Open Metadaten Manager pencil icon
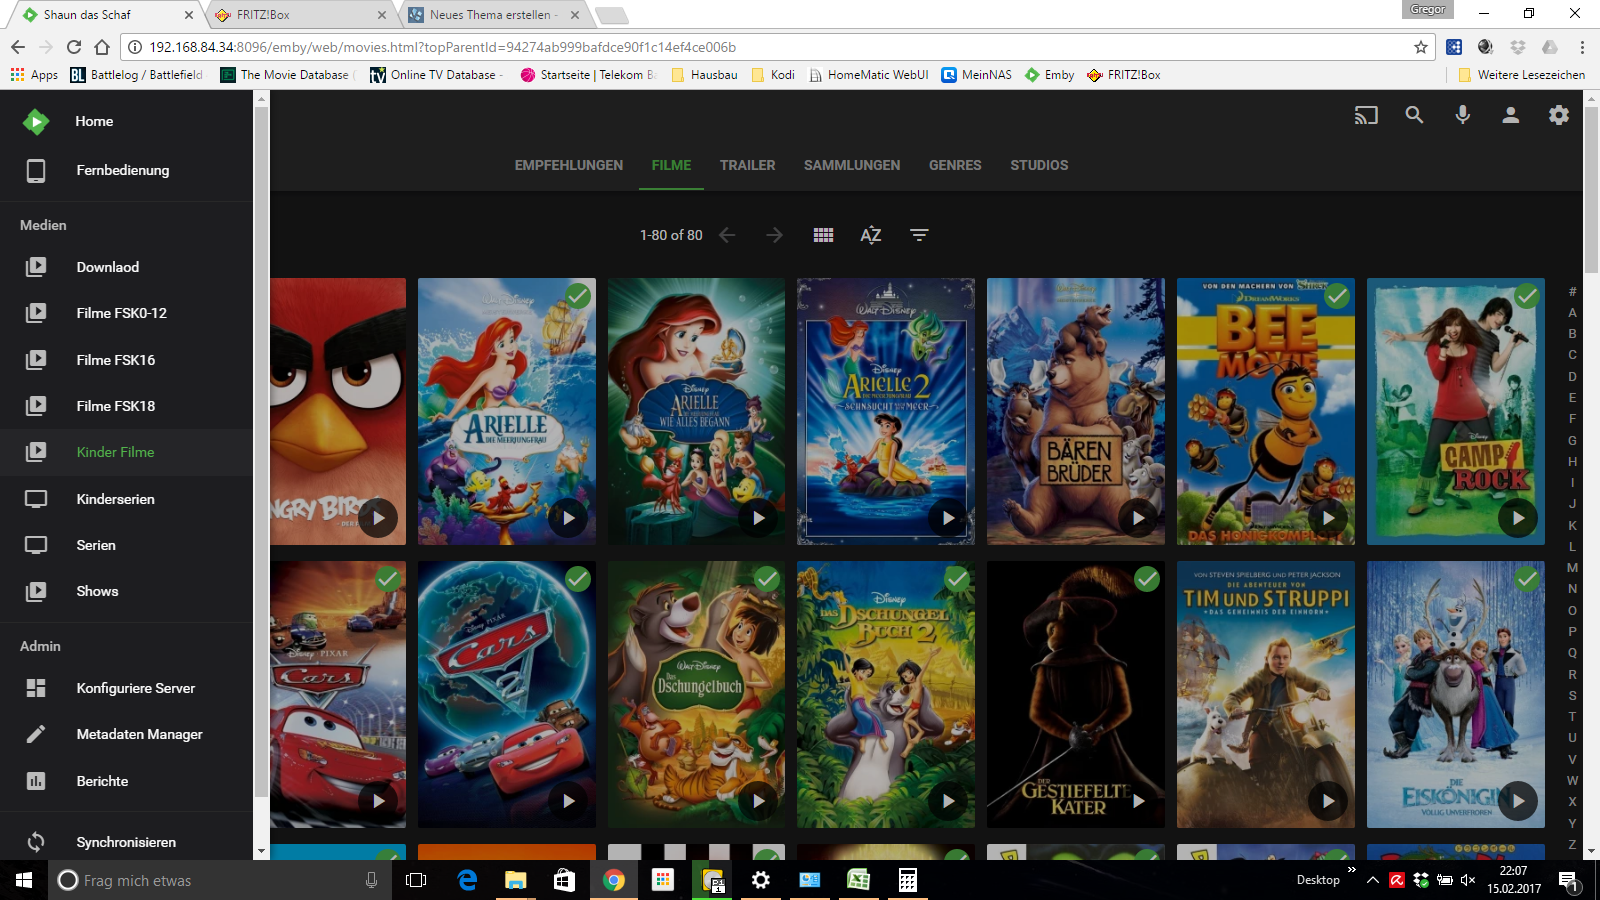Image resolution: width=1600 pixels, height=900 pixels. point(36,734)
